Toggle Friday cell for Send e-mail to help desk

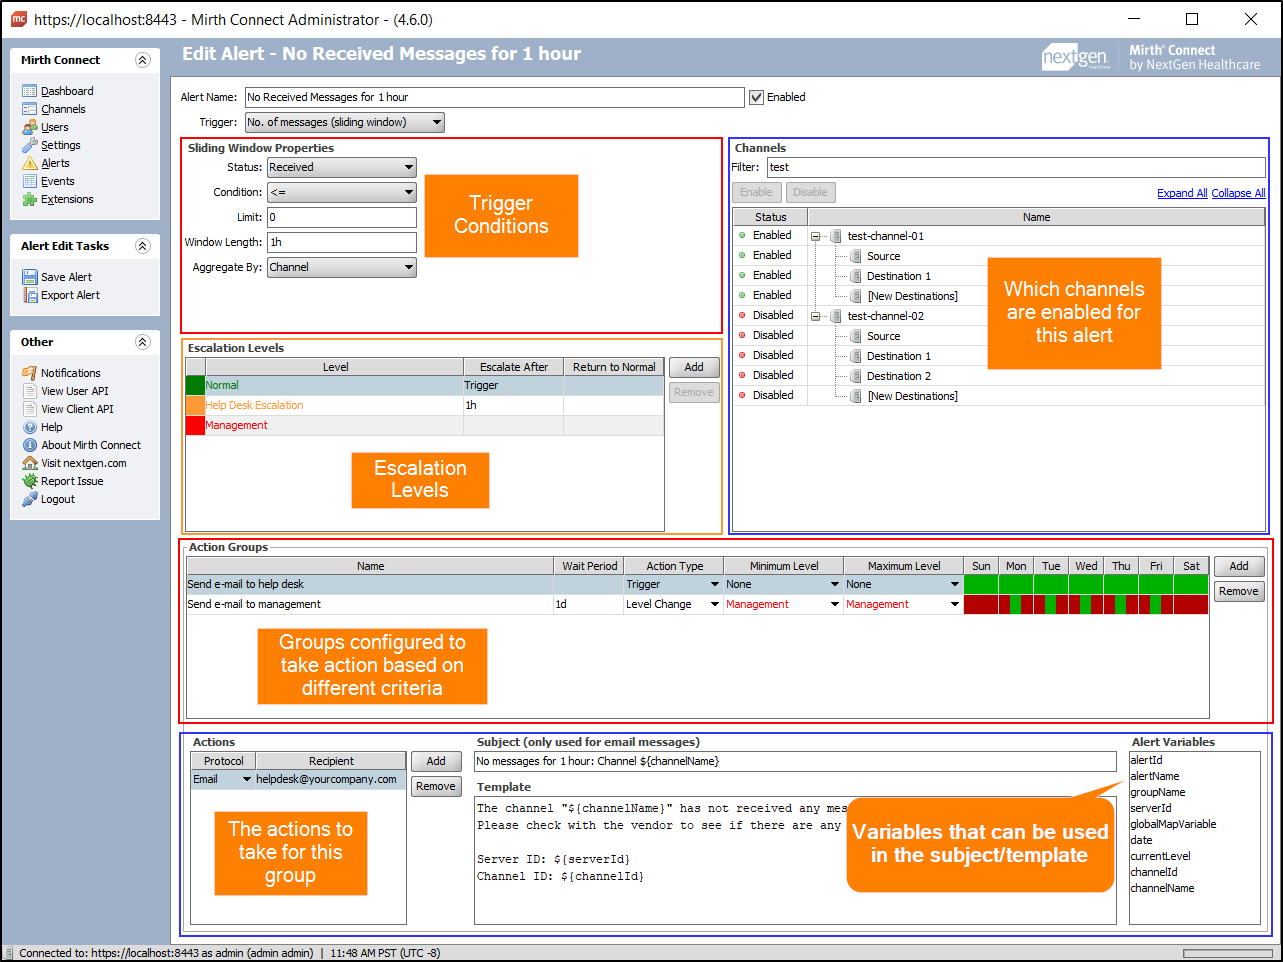tap(1156, 584)
